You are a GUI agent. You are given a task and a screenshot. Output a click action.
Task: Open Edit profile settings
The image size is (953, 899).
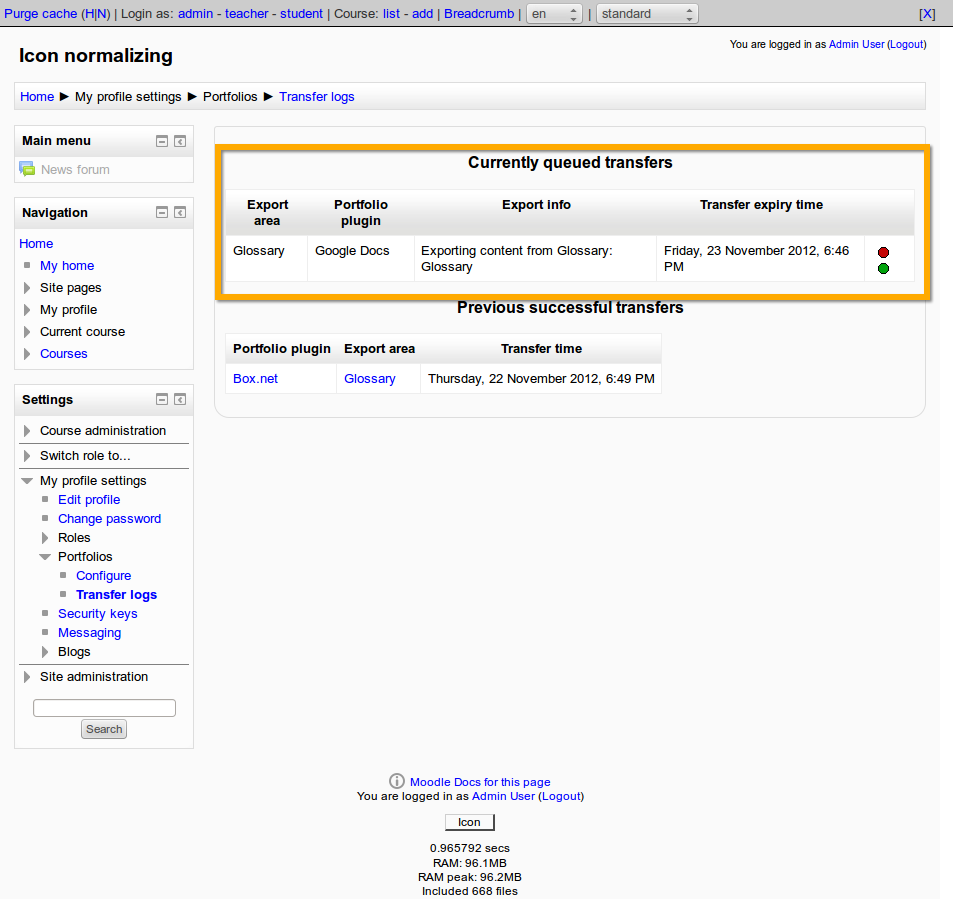pyautogui.click(x=89, y=500)
